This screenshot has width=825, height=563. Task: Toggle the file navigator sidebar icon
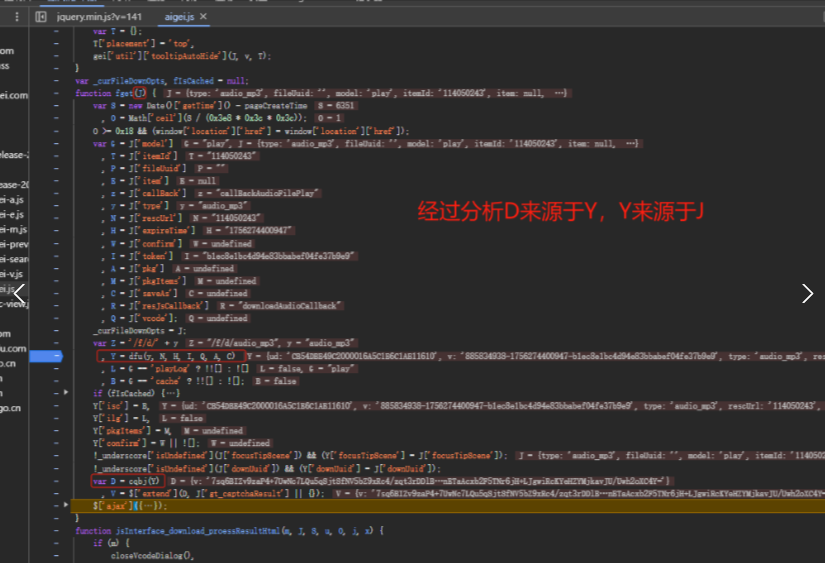tap(41, 17)
